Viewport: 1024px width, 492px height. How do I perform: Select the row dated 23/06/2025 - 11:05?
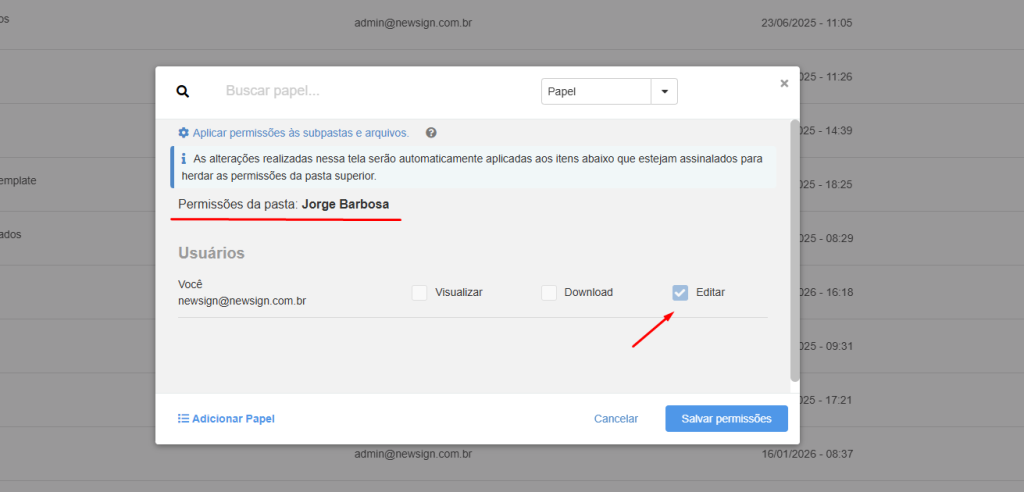pyautogui.click(x=412, y=22)
